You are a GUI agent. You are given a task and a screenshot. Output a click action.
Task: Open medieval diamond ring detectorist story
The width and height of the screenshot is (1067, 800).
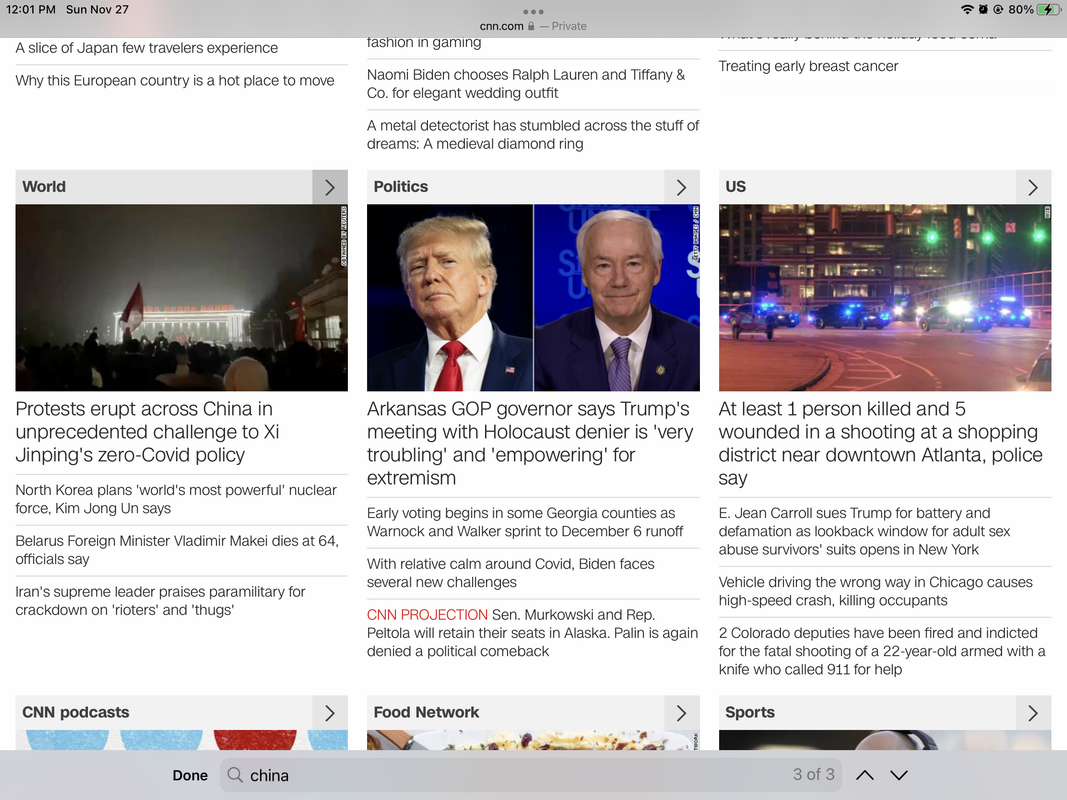[x=533, y=135]
